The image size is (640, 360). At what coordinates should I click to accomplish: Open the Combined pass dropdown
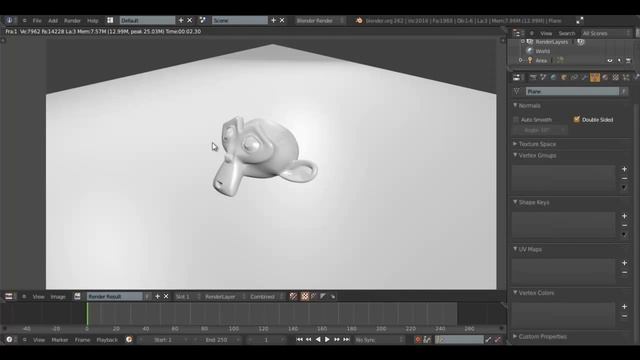click(266, 297)
